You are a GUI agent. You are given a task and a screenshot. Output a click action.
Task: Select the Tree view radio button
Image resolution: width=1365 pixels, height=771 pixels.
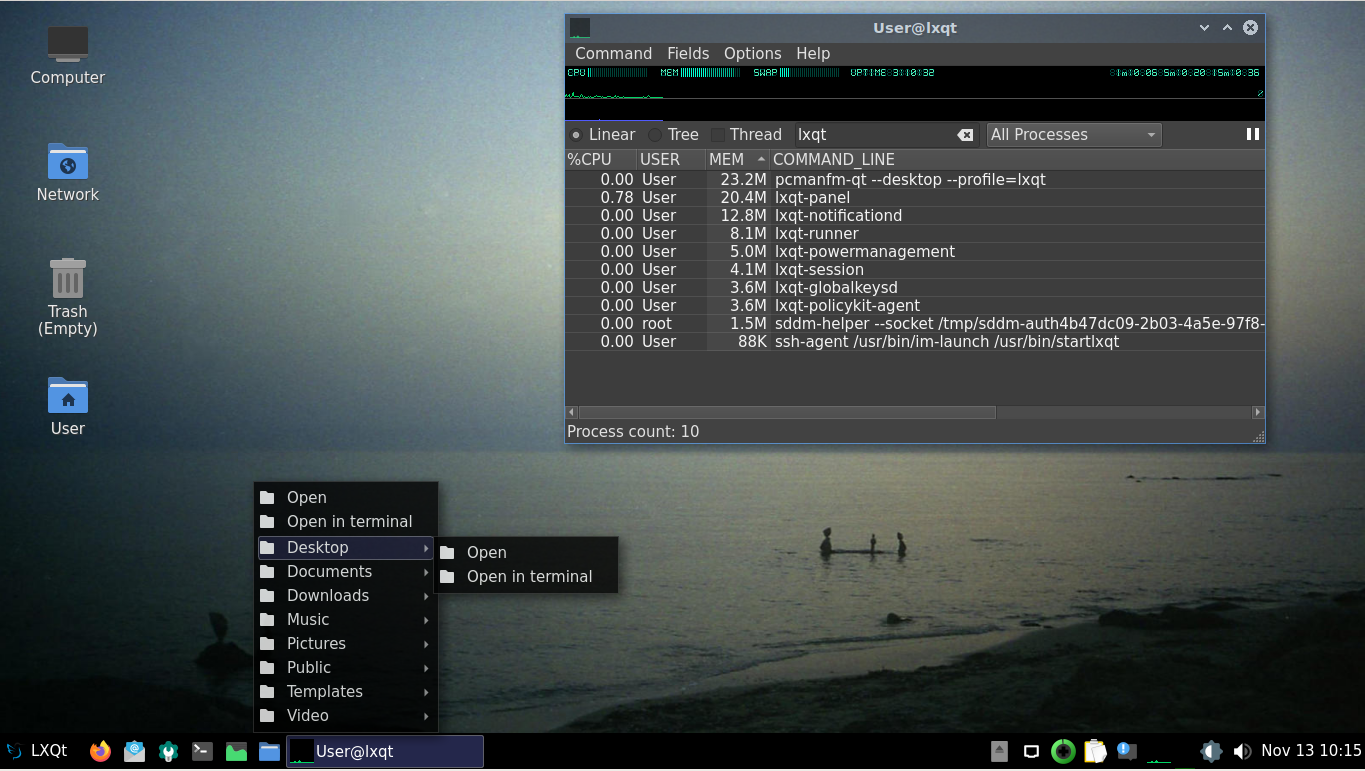point(656,135)
